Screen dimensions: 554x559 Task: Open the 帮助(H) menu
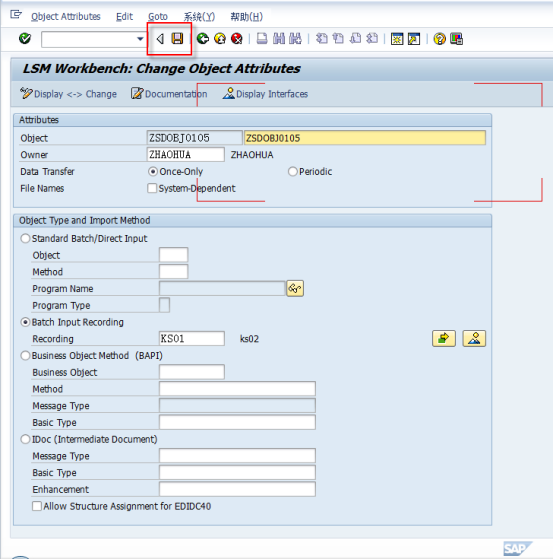(246, 16)
